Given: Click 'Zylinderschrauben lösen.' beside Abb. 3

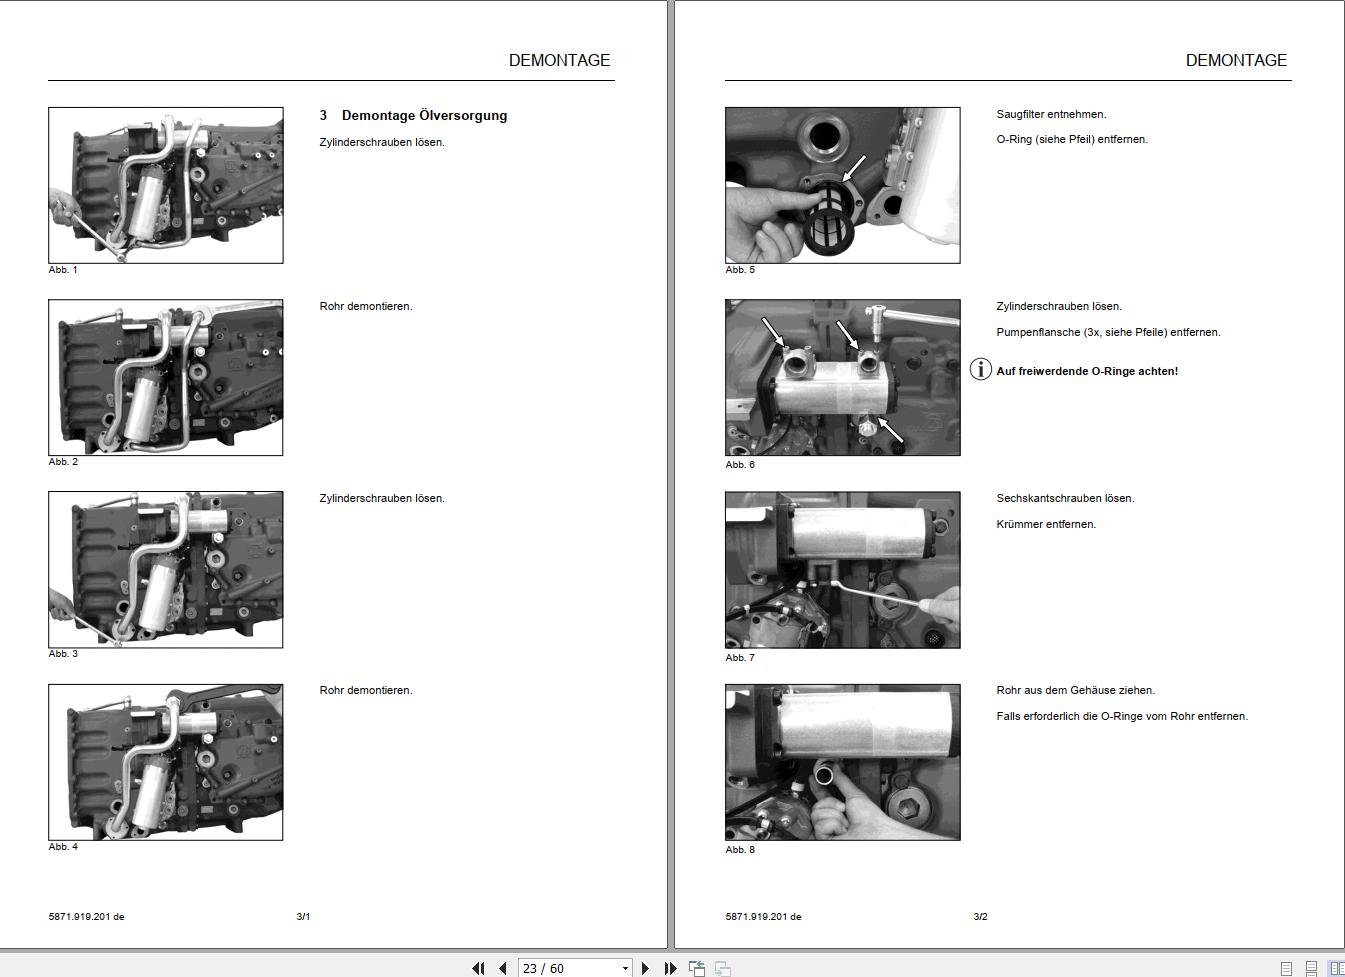Looking at the screenshot, I should click(382, 498).
